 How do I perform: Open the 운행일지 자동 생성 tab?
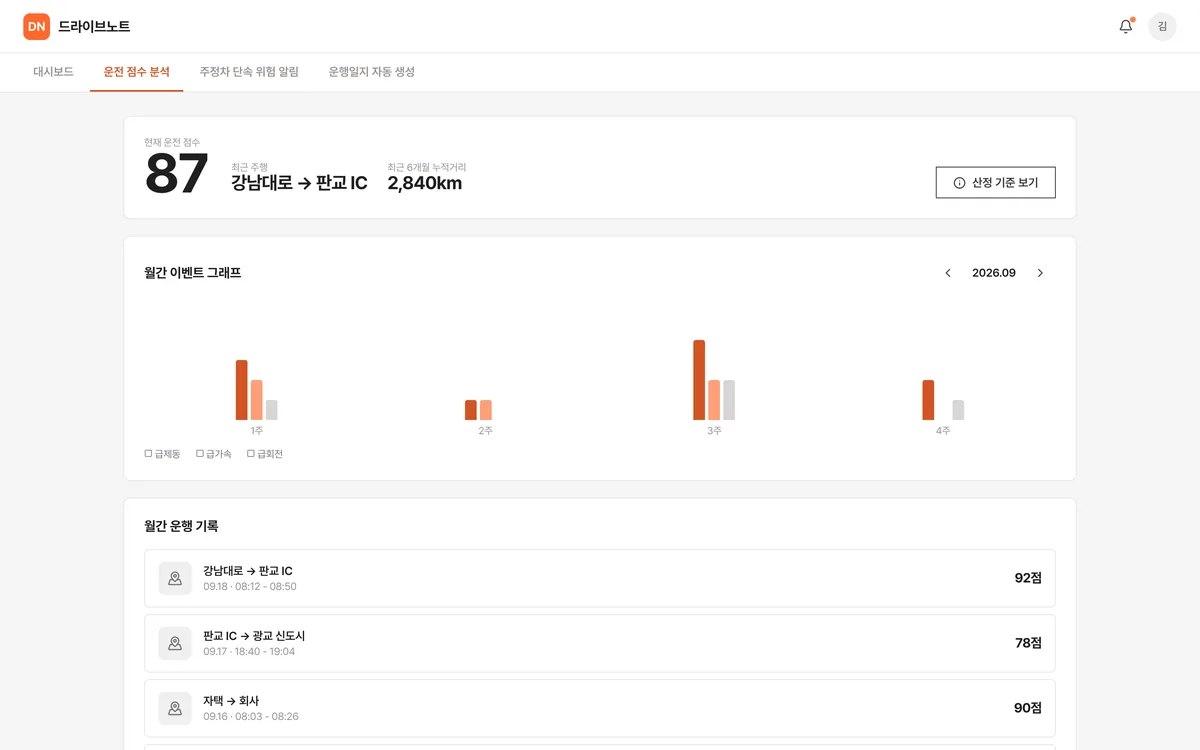372,72
